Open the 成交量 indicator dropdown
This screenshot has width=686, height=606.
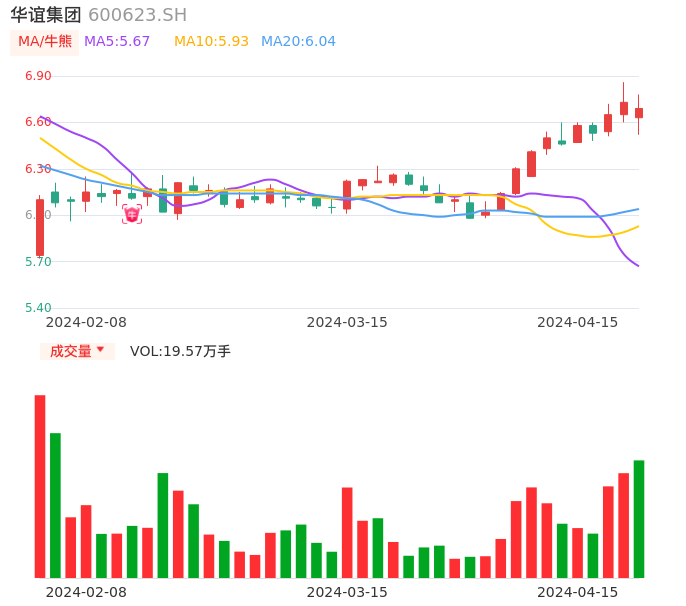[x=77, y=351]
